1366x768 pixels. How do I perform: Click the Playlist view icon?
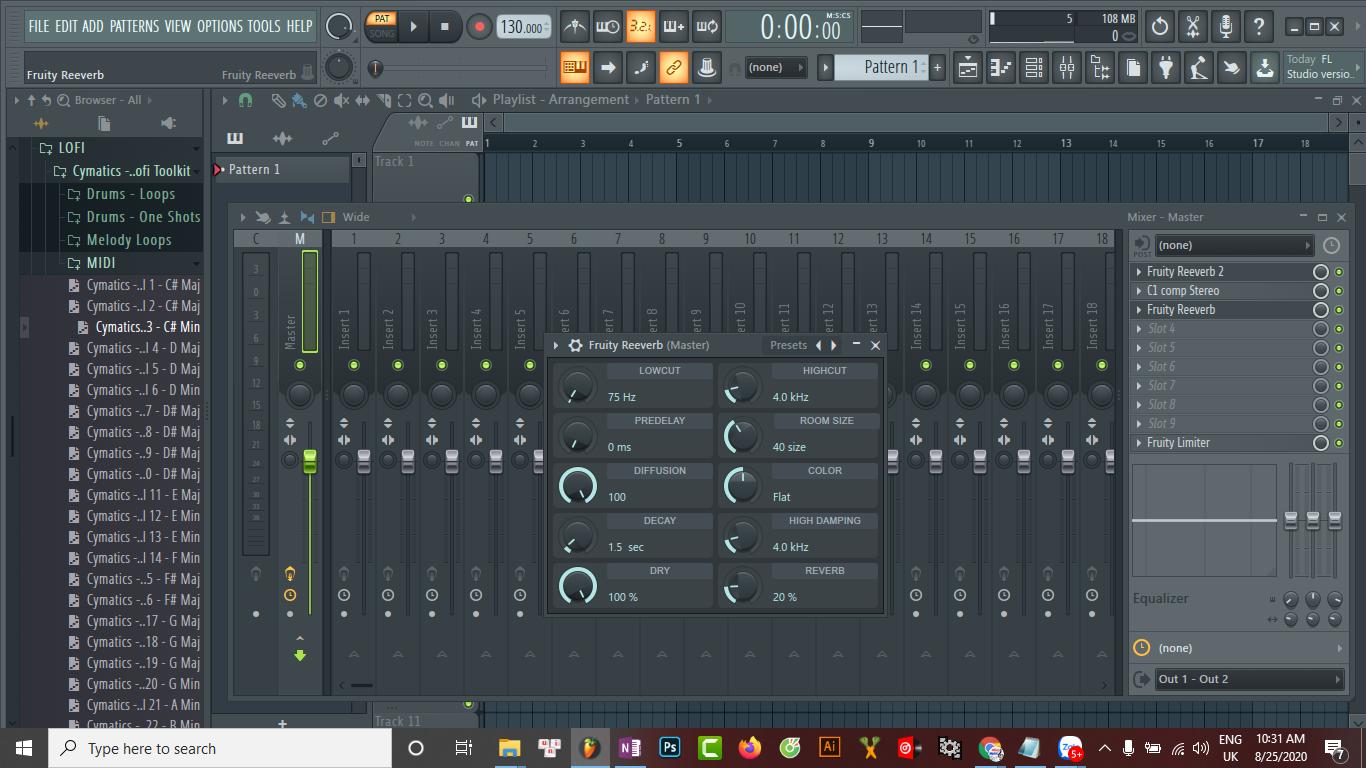[968, 68]
